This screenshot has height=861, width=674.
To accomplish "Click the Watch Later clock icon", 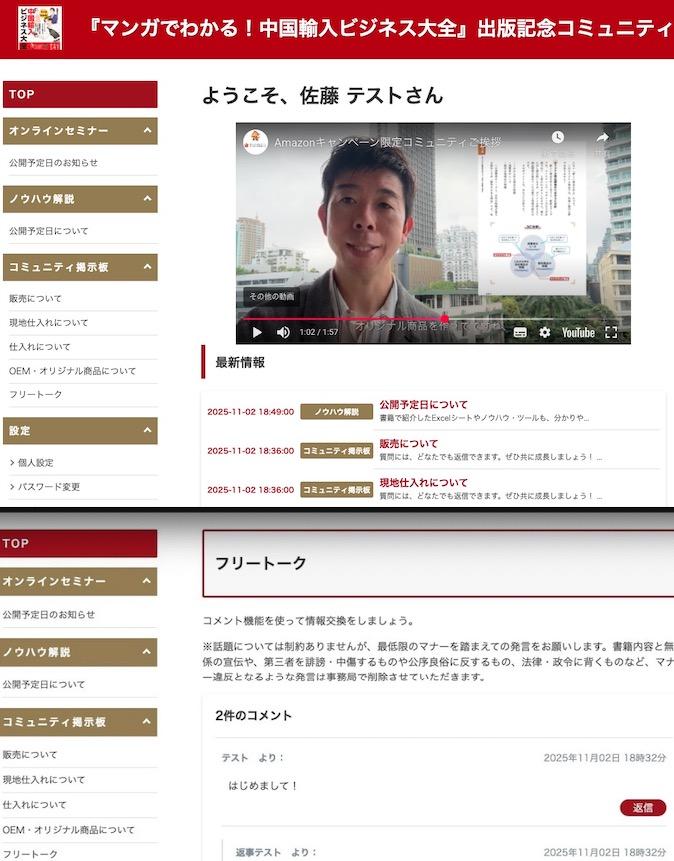I will tap(558, 138).
